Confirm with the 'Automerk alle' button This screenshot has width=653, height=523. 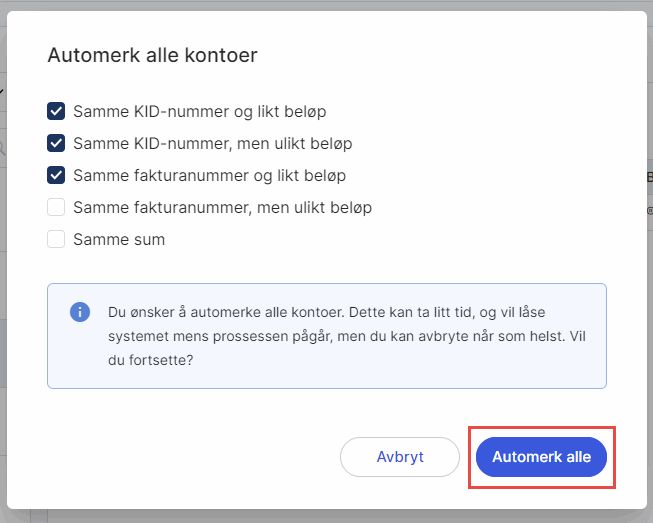(x=541, y=457)
